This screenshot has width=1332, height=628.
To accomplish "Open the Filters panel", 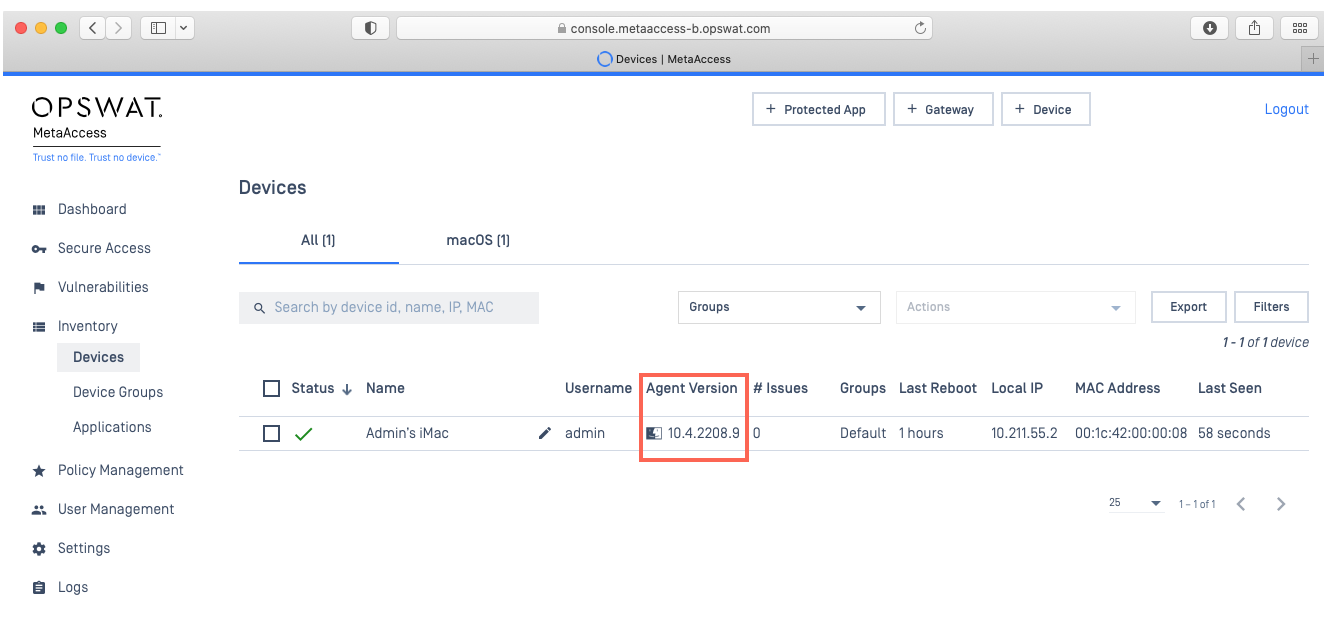I will [1272, 307].
